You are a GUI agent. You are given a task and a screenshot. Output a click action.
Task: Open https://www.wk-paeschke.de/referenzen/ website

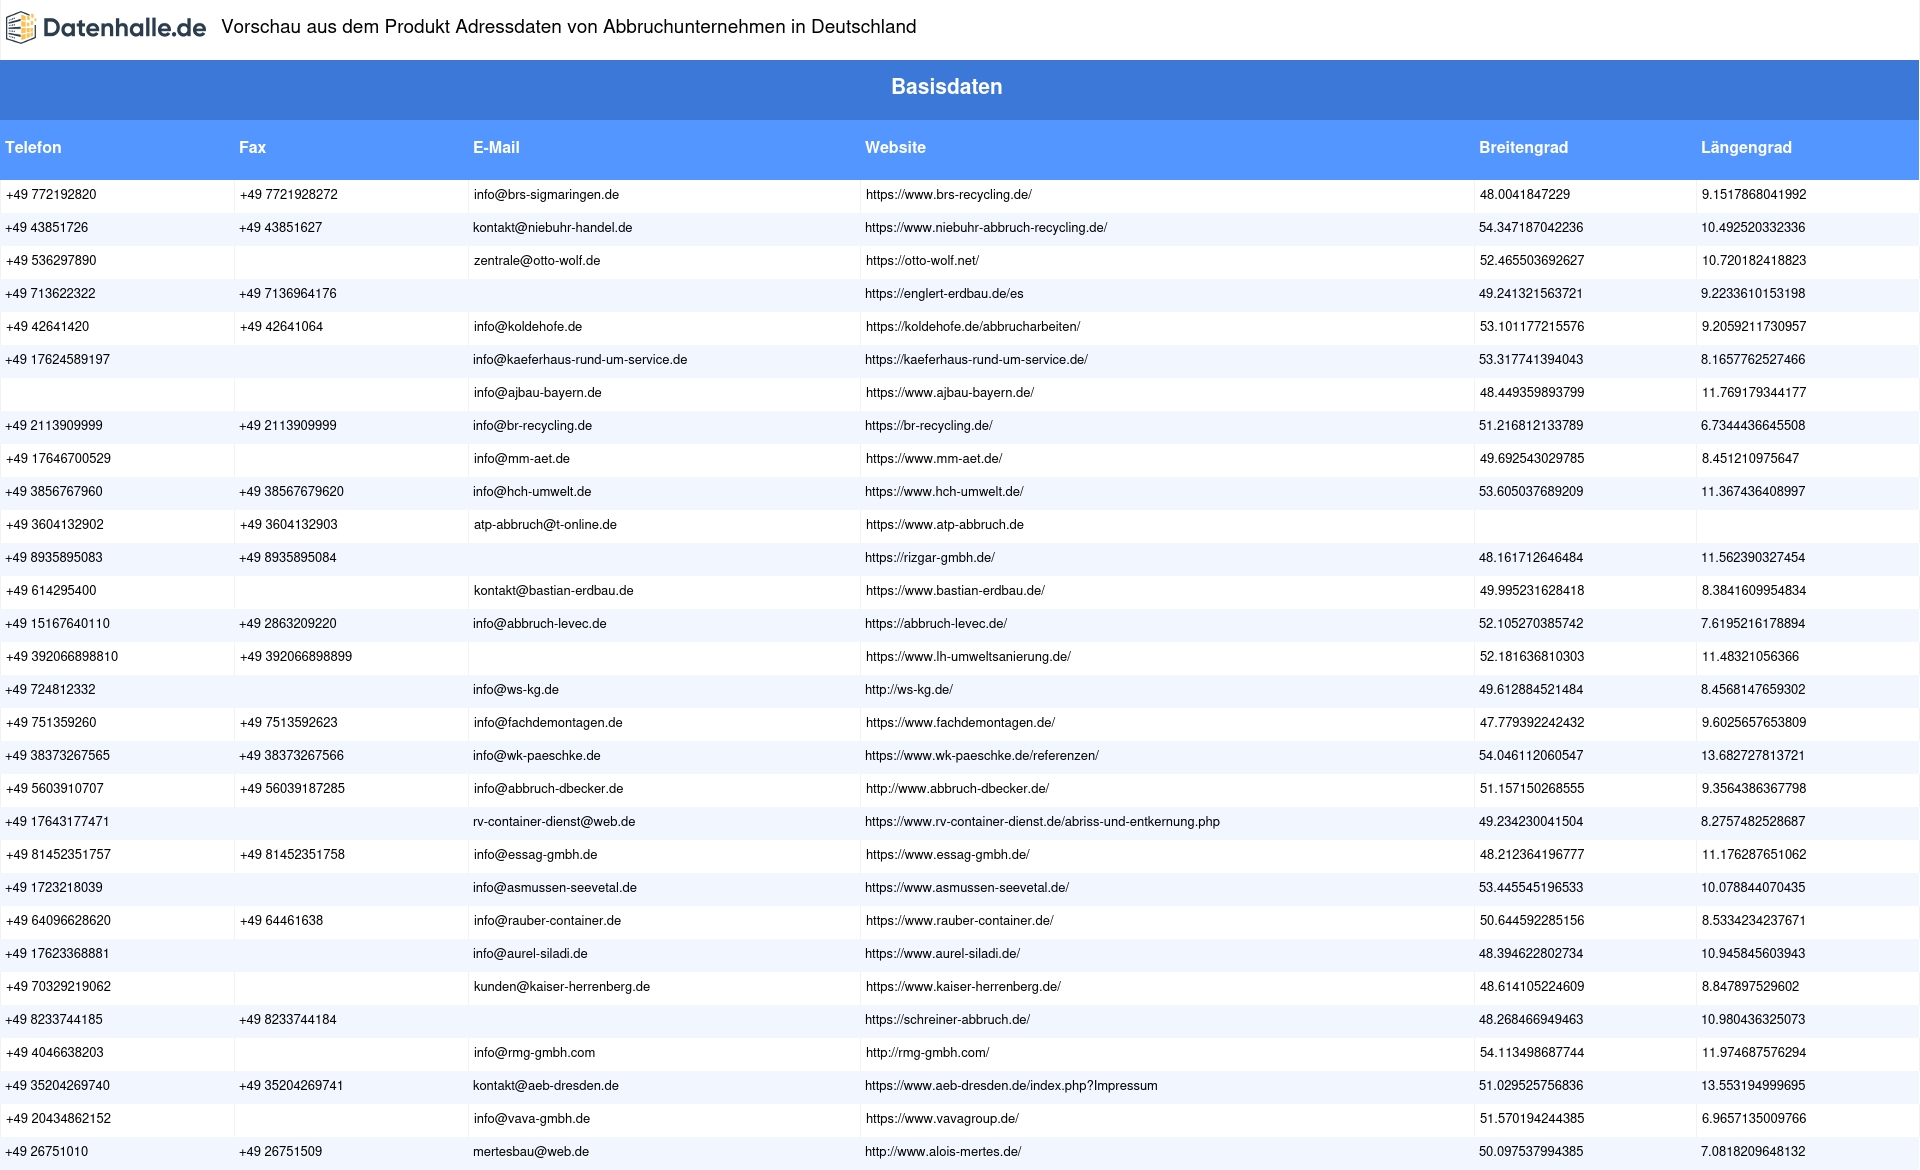tap(982, 756)
